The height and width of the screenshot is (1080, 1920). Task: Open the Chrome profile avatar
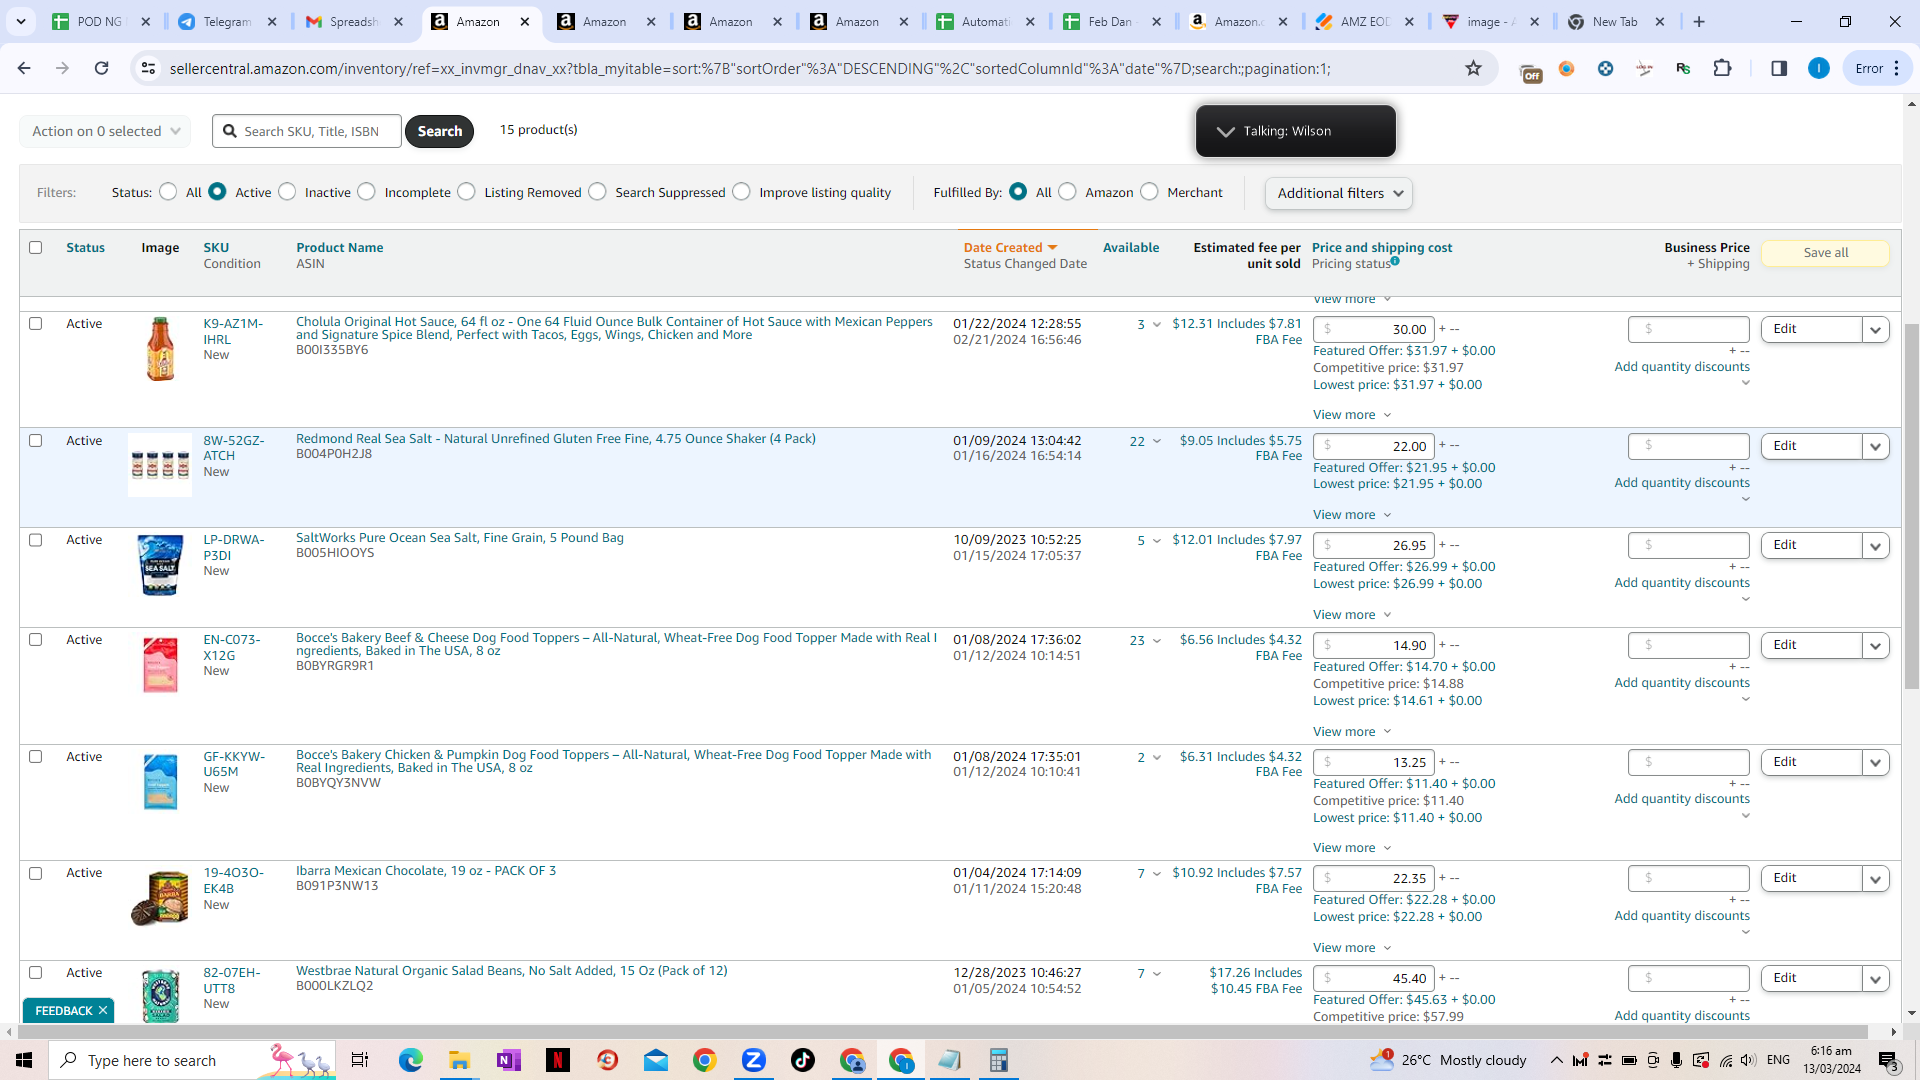pos(1819,68)
